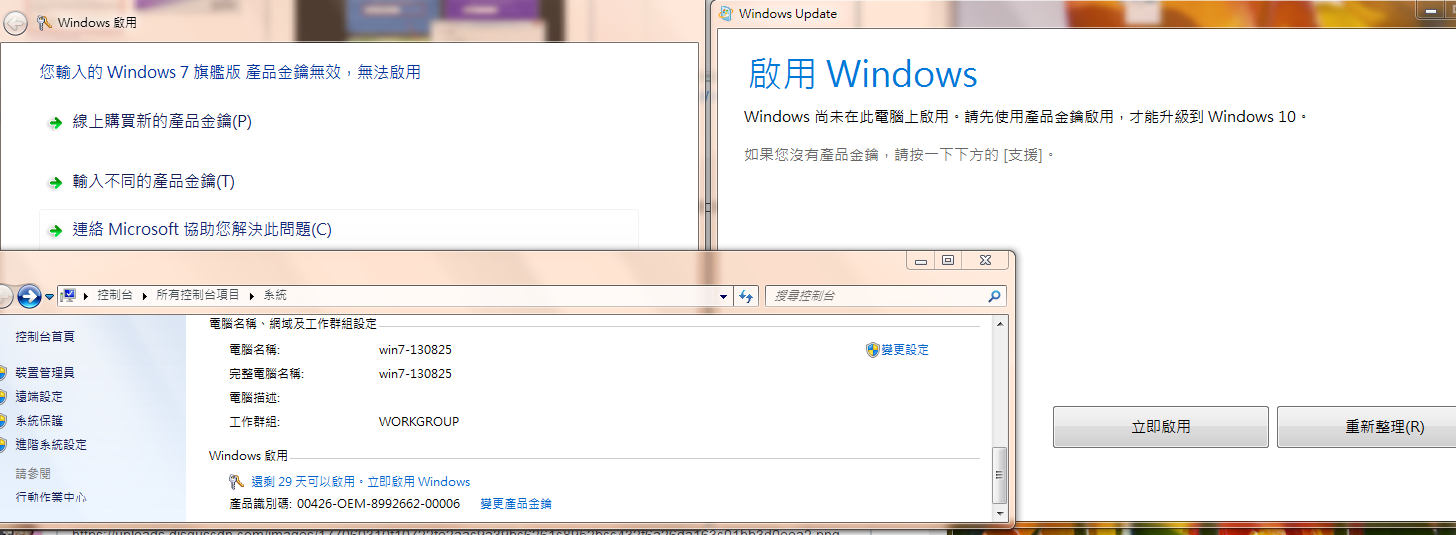Viewport: 1456px width, 535px height.
Task: Open 裝置管理員 from sidebar
Action: click(45, 373)
